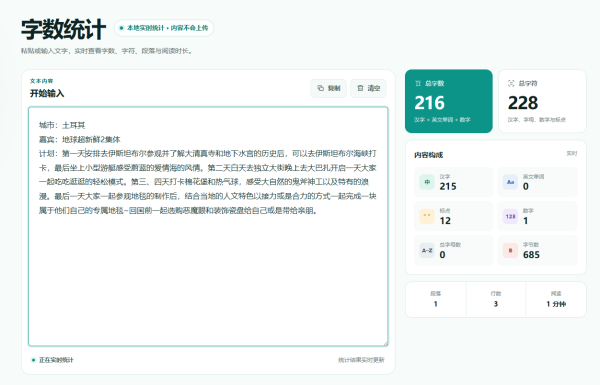Click the 字节数 value 685
600x385 pixels.
coord(531,255)
